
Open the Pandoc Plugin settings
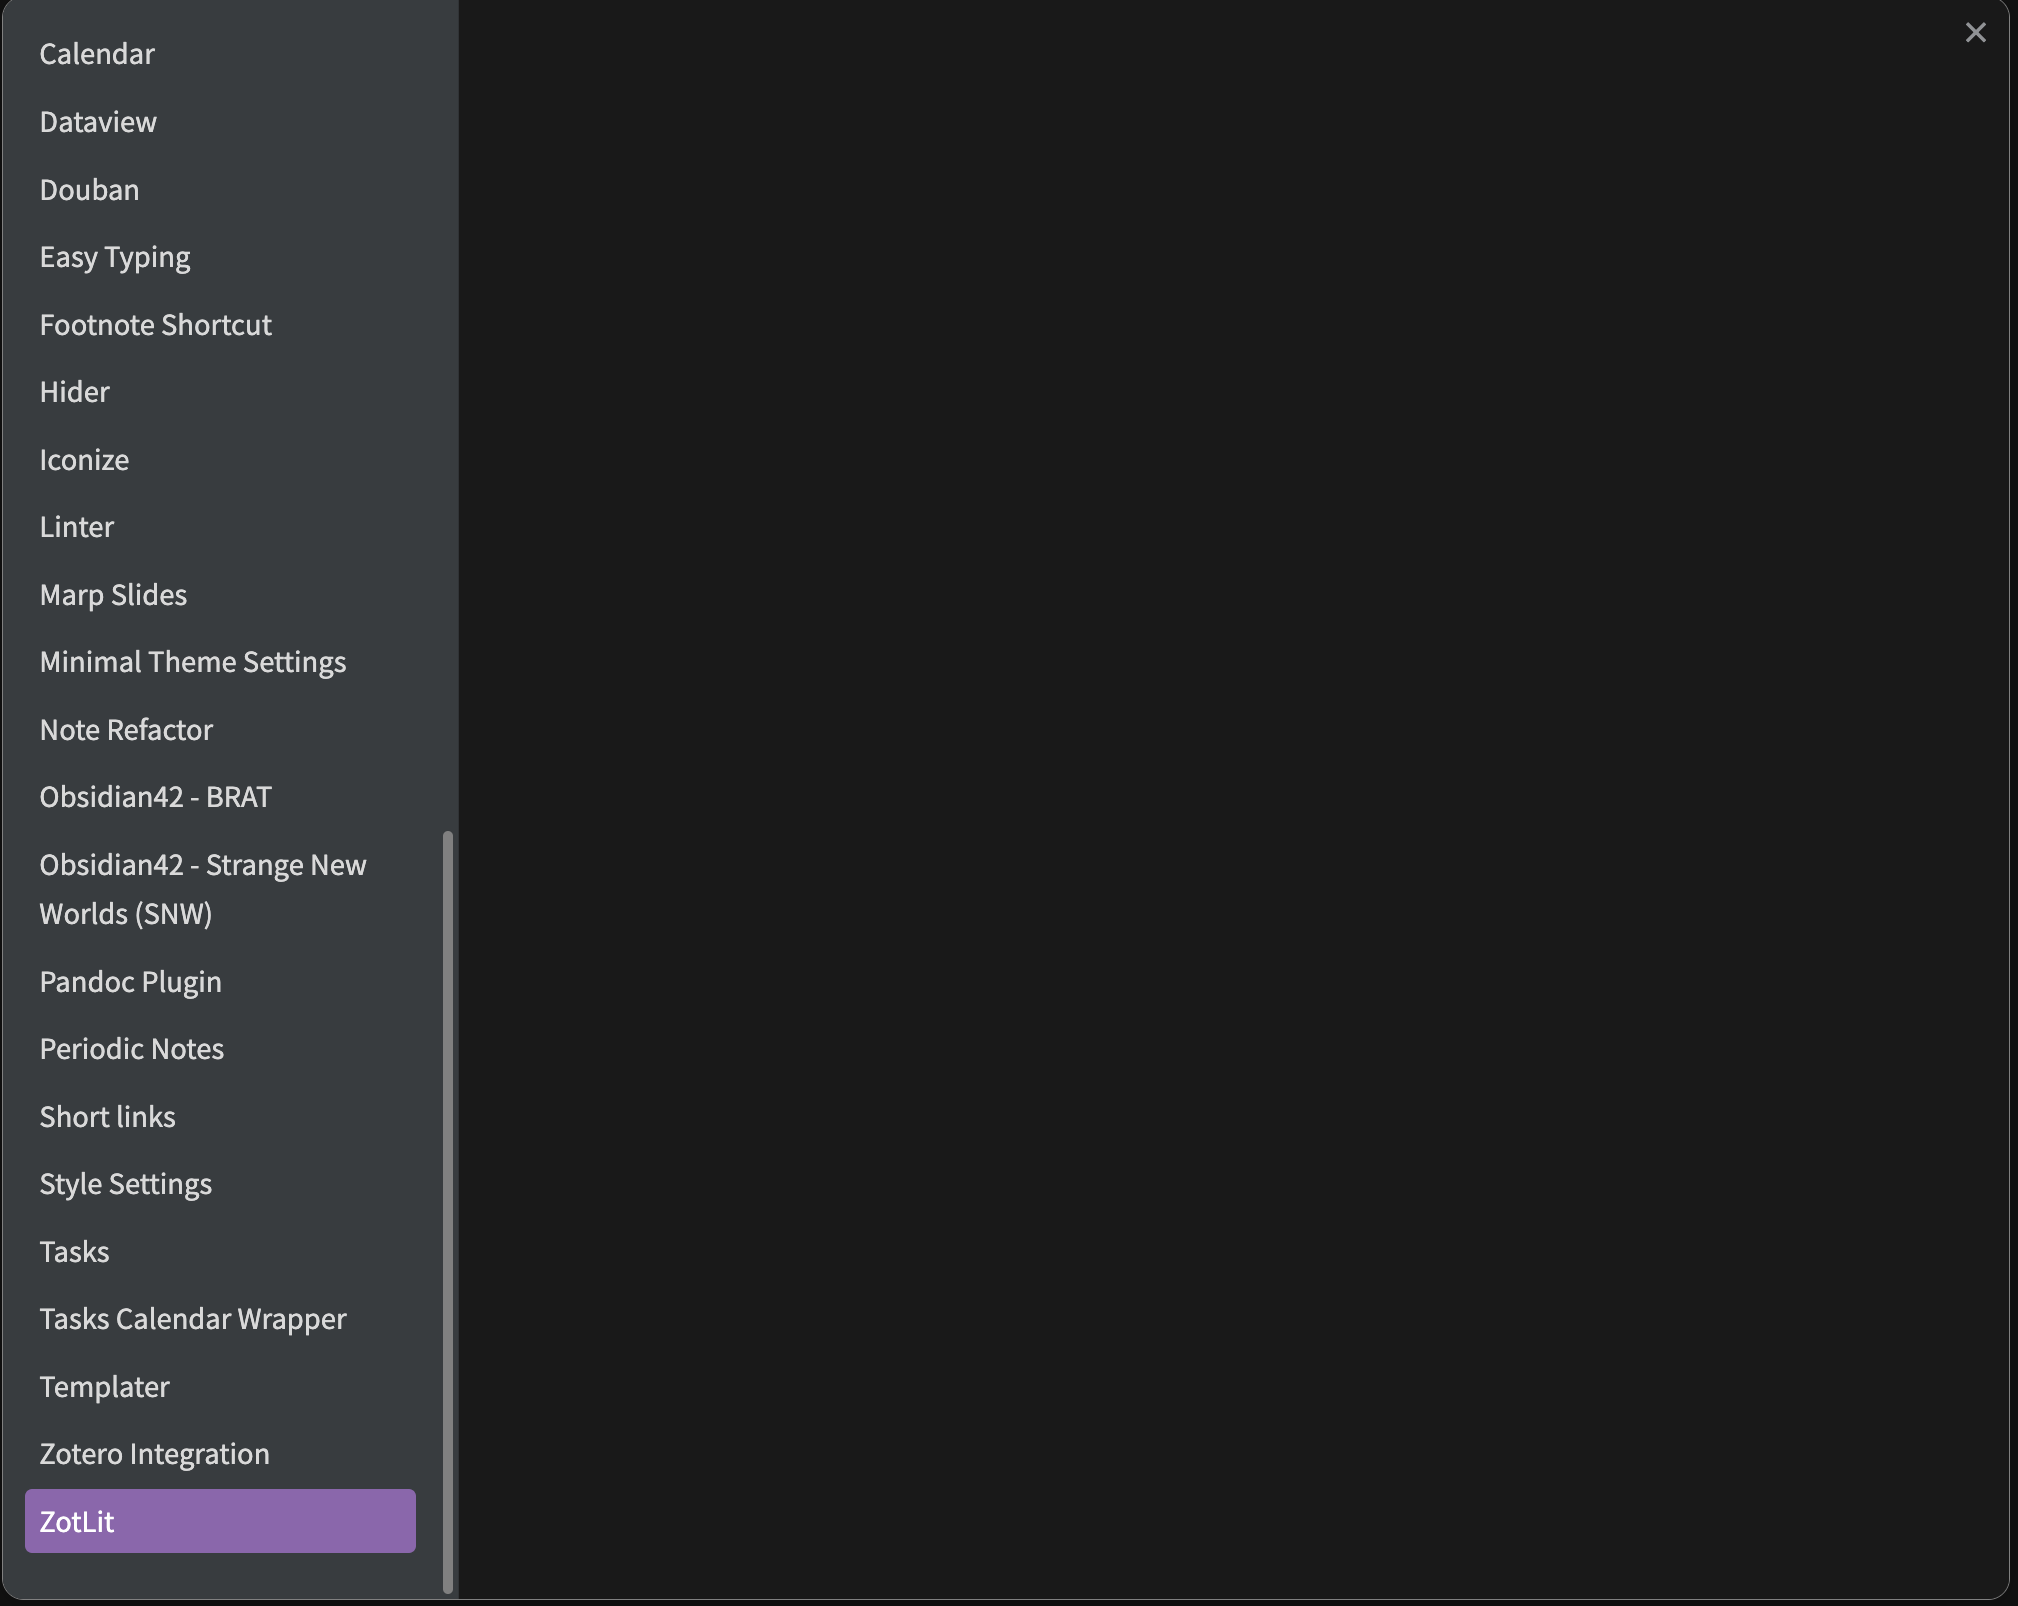pos(130,981)
